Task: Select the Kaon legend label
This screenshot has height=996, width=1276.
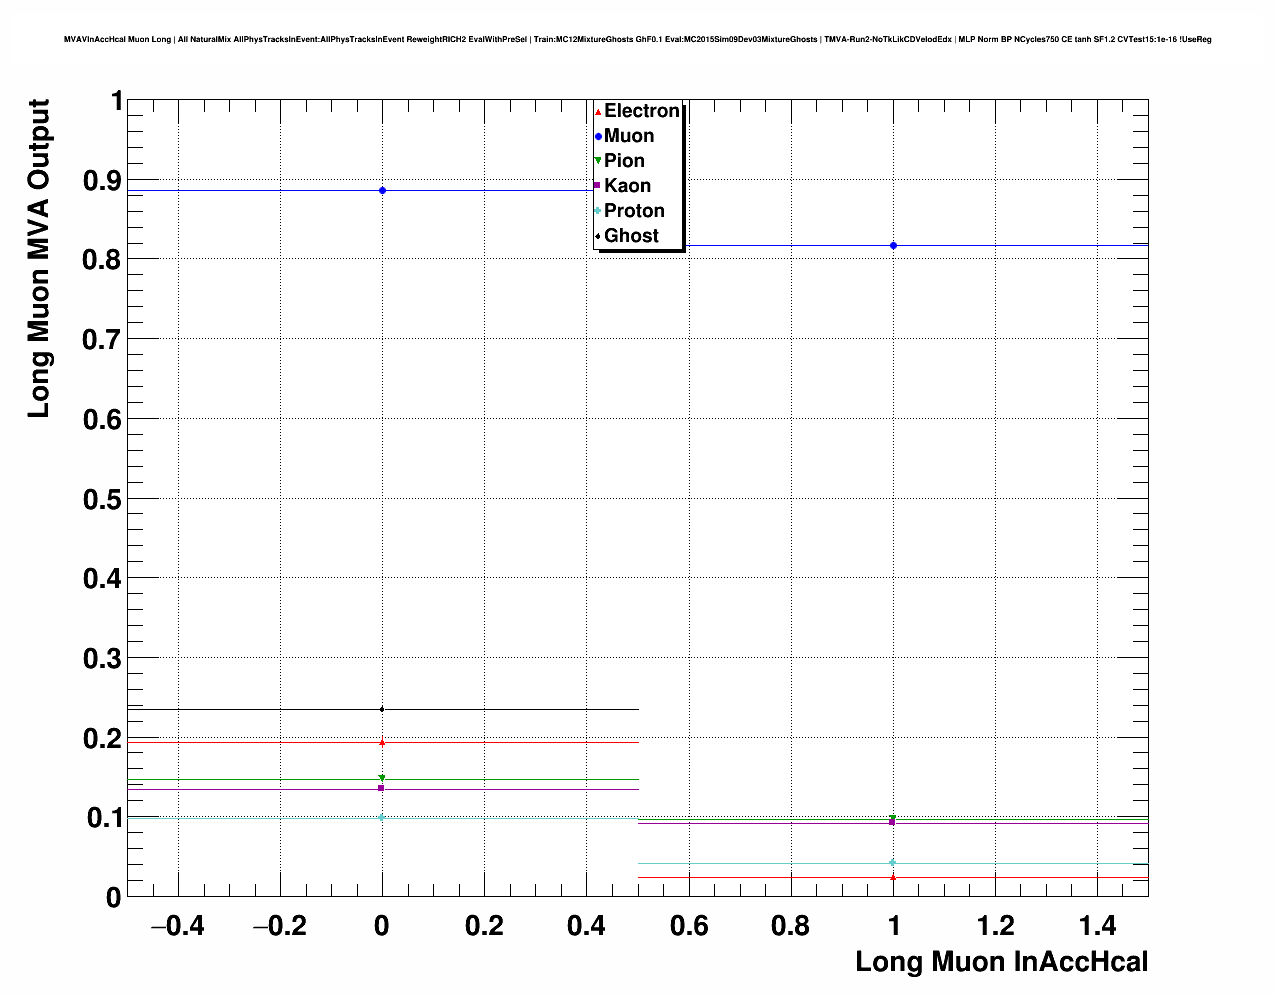Action: 627,186
